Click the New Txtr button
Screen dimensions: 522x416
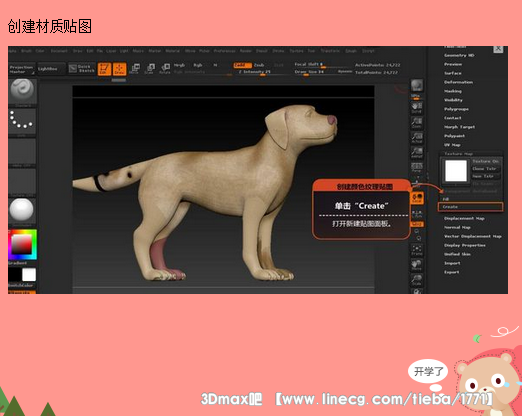(485, 176)
